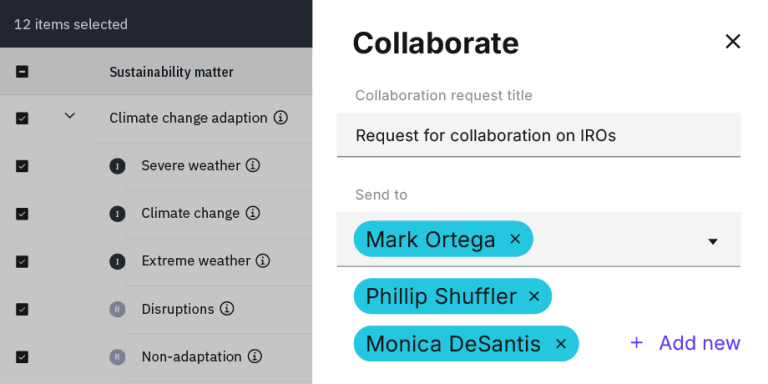768x384 pixels.
Task: Collapse the Climate change adaption row
Action: tap(70, 116)
